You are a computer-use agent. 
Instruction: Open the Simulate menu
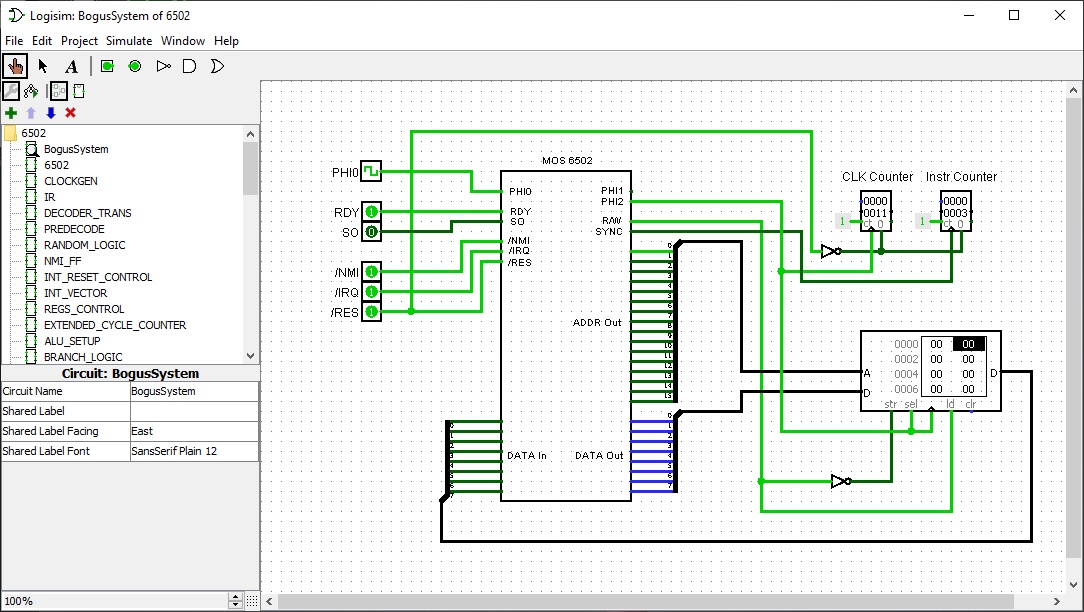click(129, 41)
